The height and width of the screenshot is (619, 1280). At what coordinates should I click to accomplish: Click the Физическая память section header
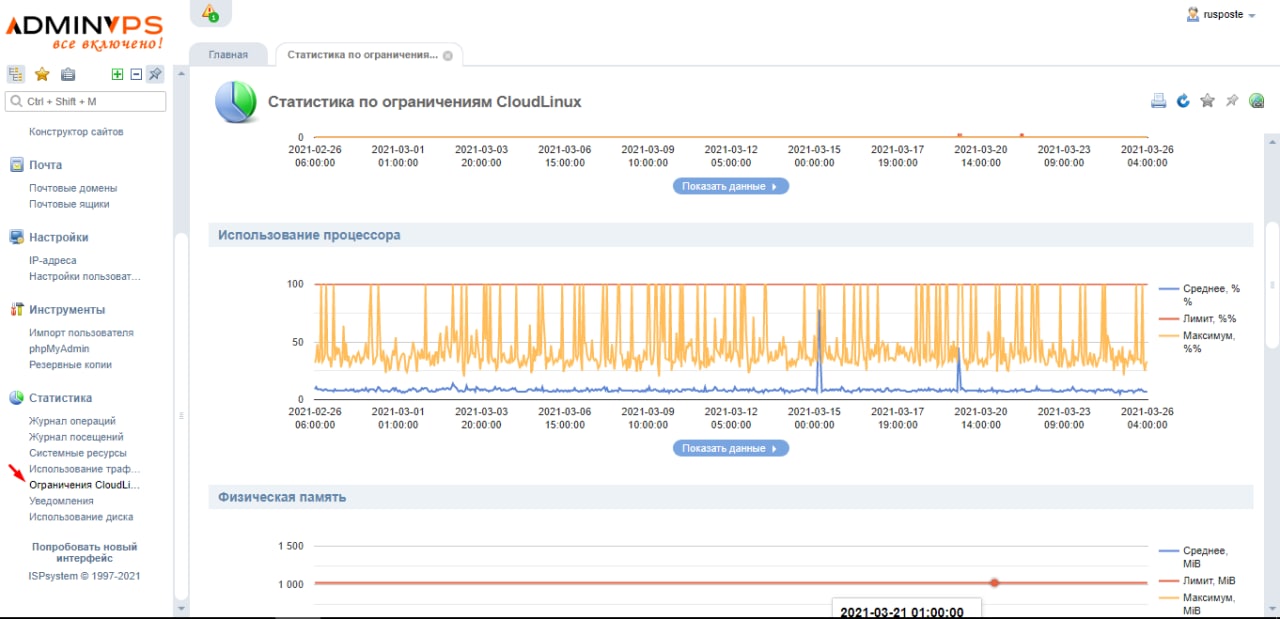pyautogui.click(x=730, y=497)
